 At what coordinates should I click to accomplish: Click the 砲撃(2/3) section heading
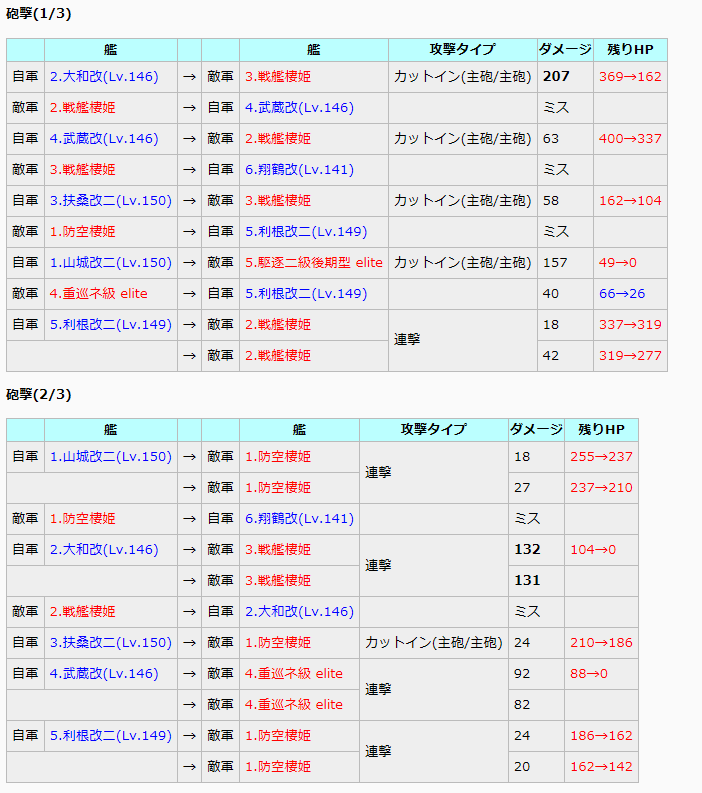(x=38, y=394)
